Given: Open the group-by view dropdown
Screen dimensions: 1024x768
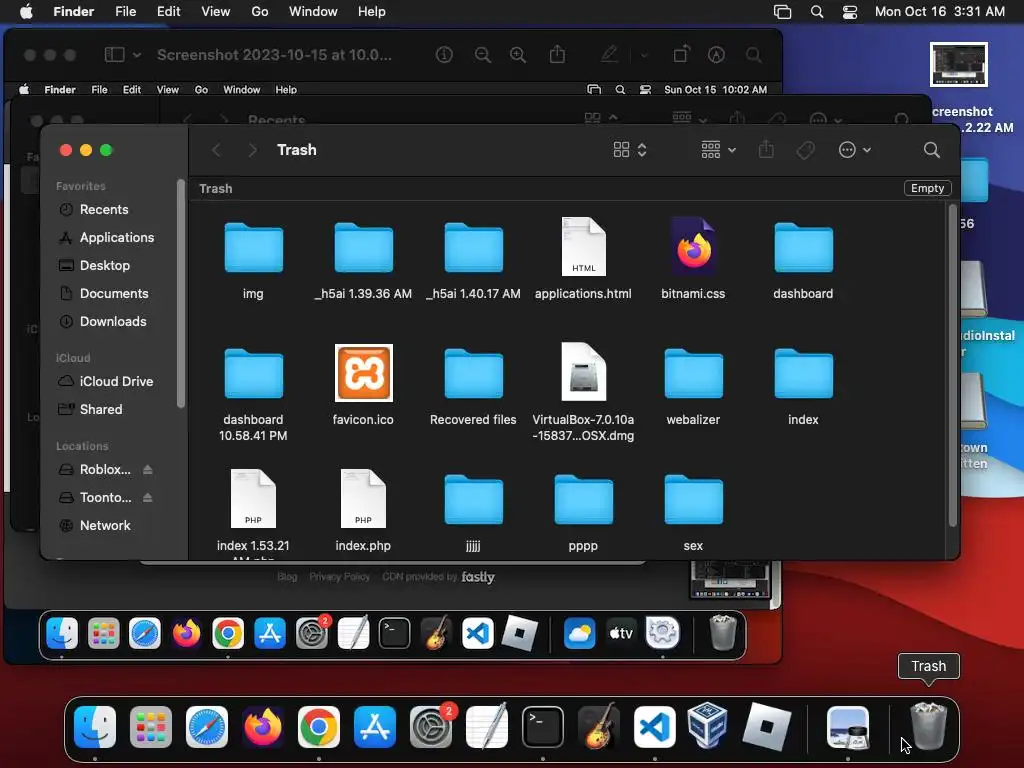Looking at the screenshot, I should [718, 150].
